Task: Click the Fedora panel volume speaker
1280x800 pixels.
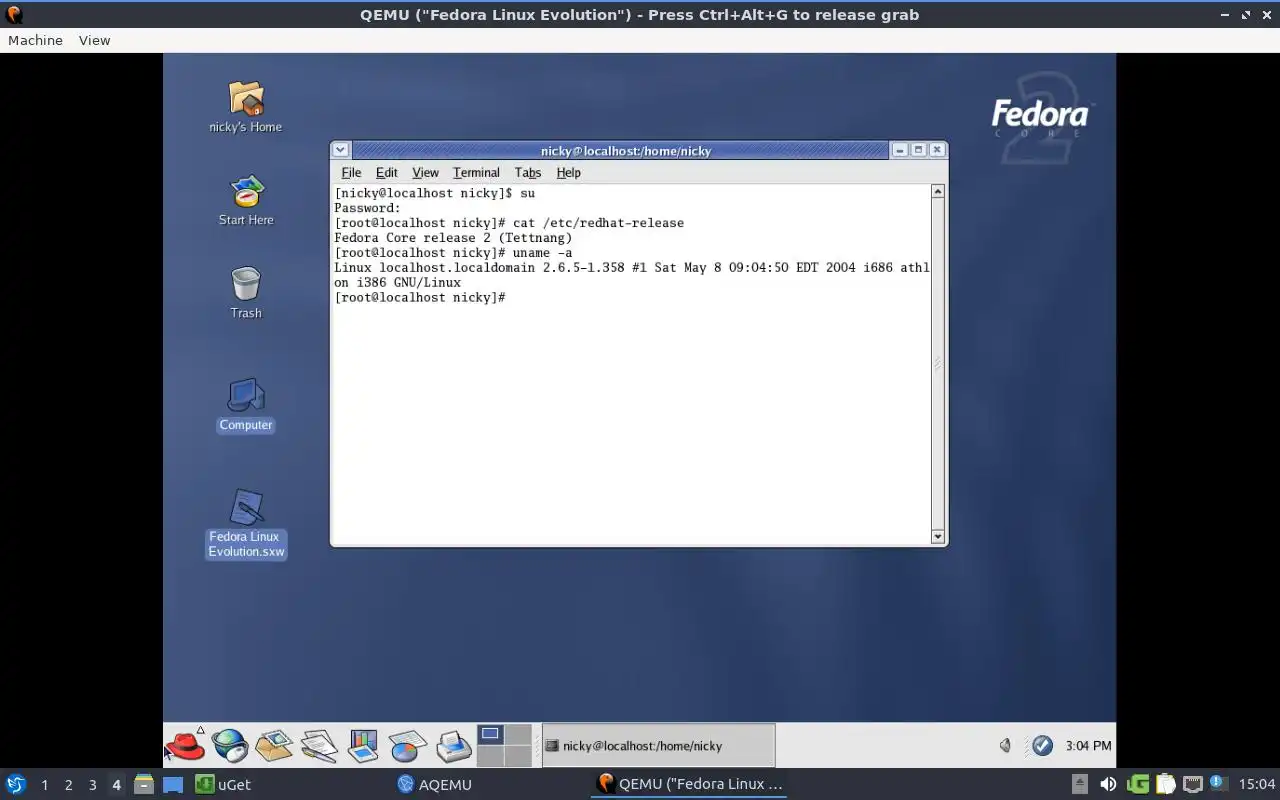Action: tap(1006, 745)
